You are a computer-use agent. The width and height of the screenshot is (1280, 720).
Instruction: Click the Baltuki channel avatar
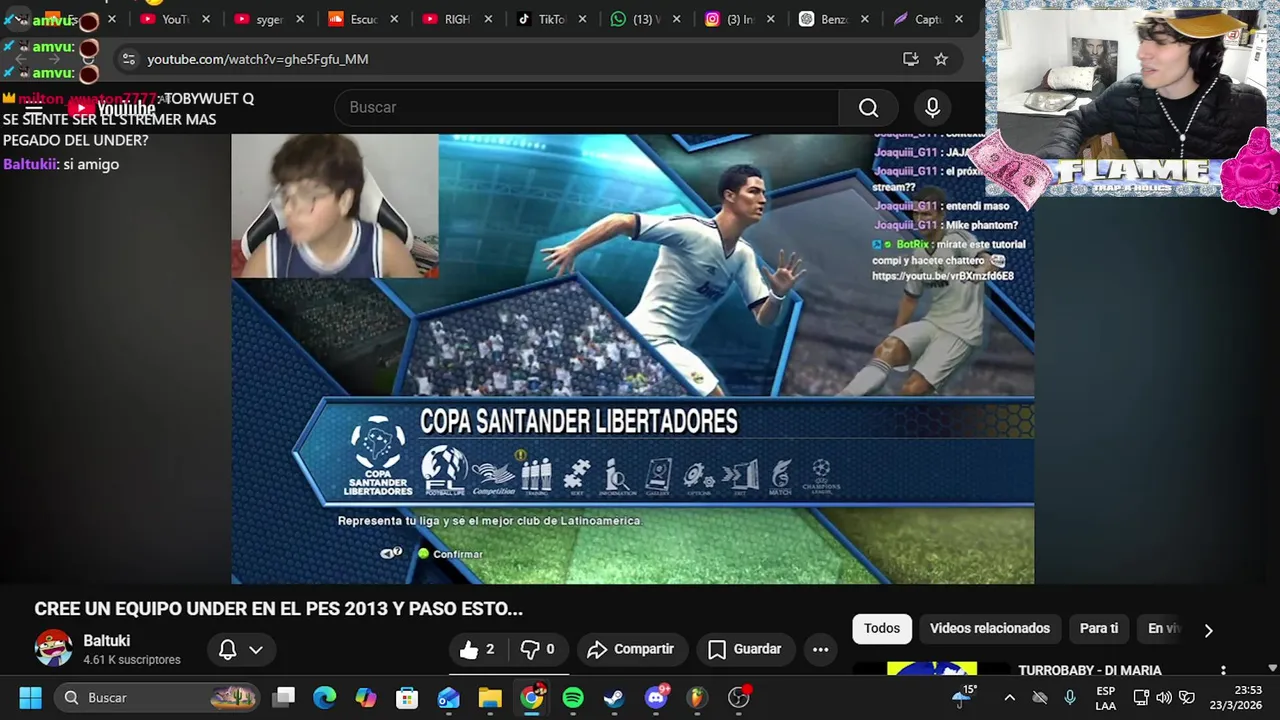(x=53, y=649)
